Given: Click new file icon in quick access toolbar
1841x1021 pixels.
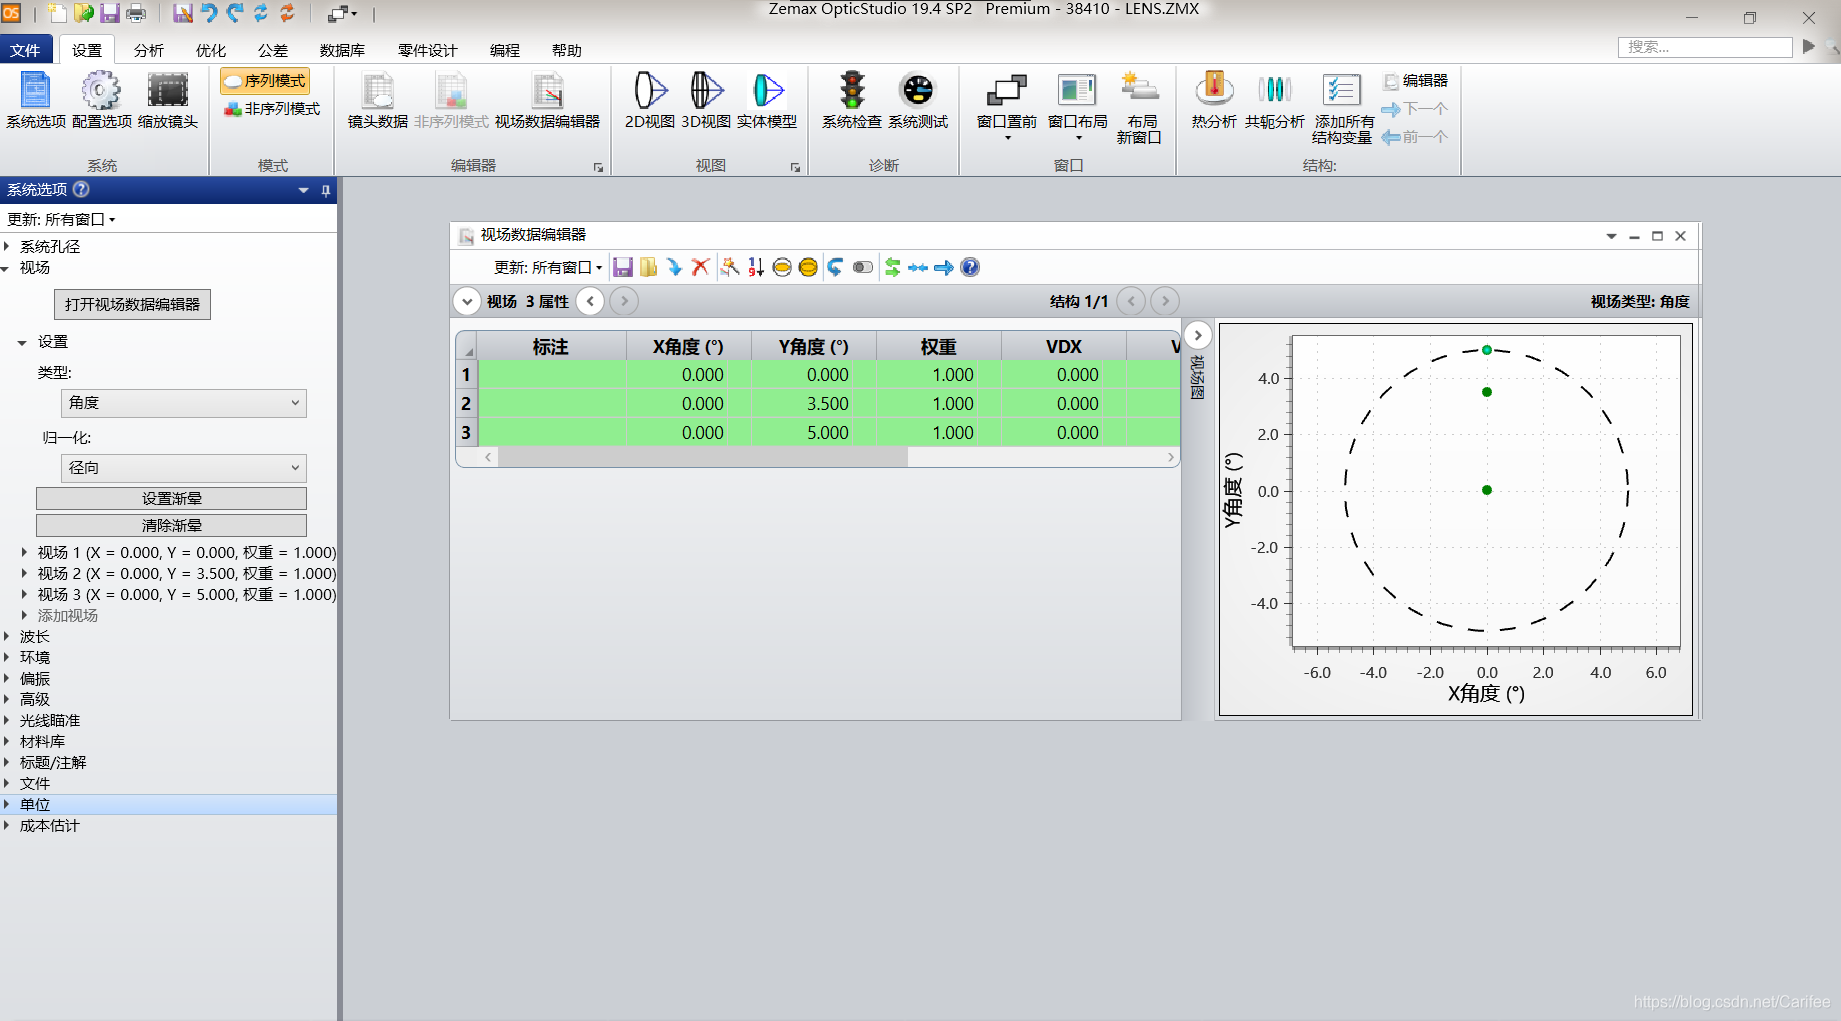Looking at the screenshot, I should [x=59, y=13].
